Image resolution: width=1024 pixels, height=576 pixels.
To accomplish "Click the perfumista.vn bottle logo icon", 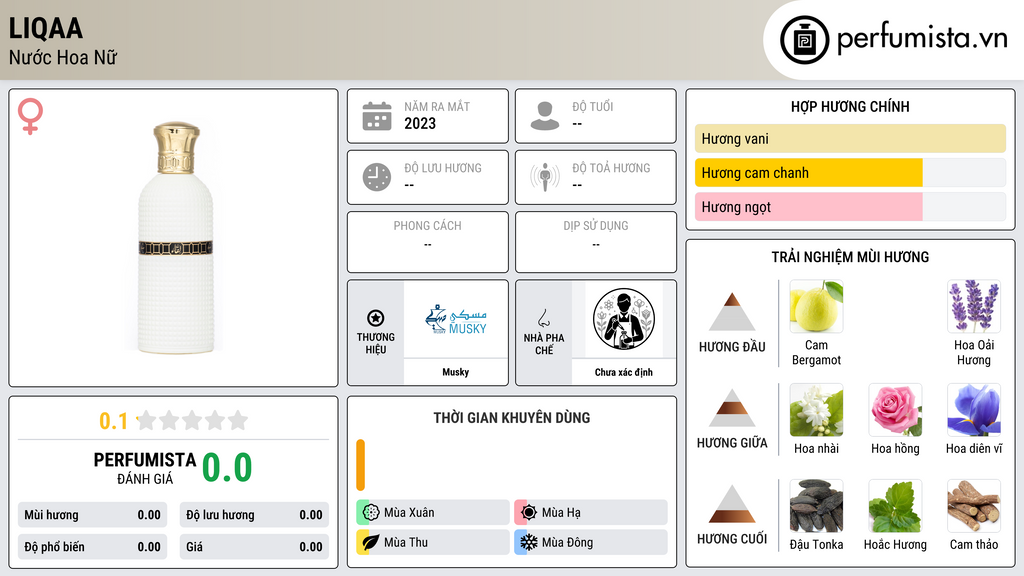I will coord(804,40).
